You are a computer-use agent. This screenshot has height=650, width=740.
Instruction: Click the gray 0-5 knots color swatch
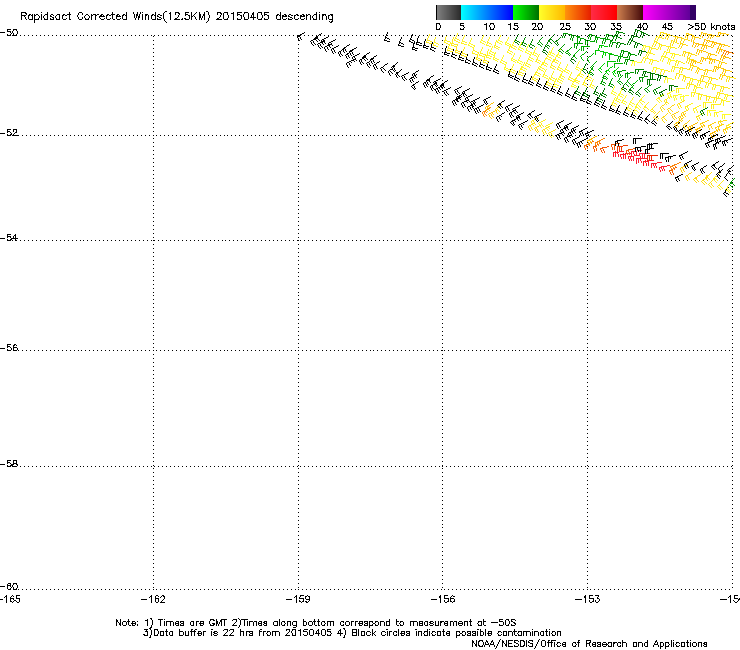click(448, 12)
